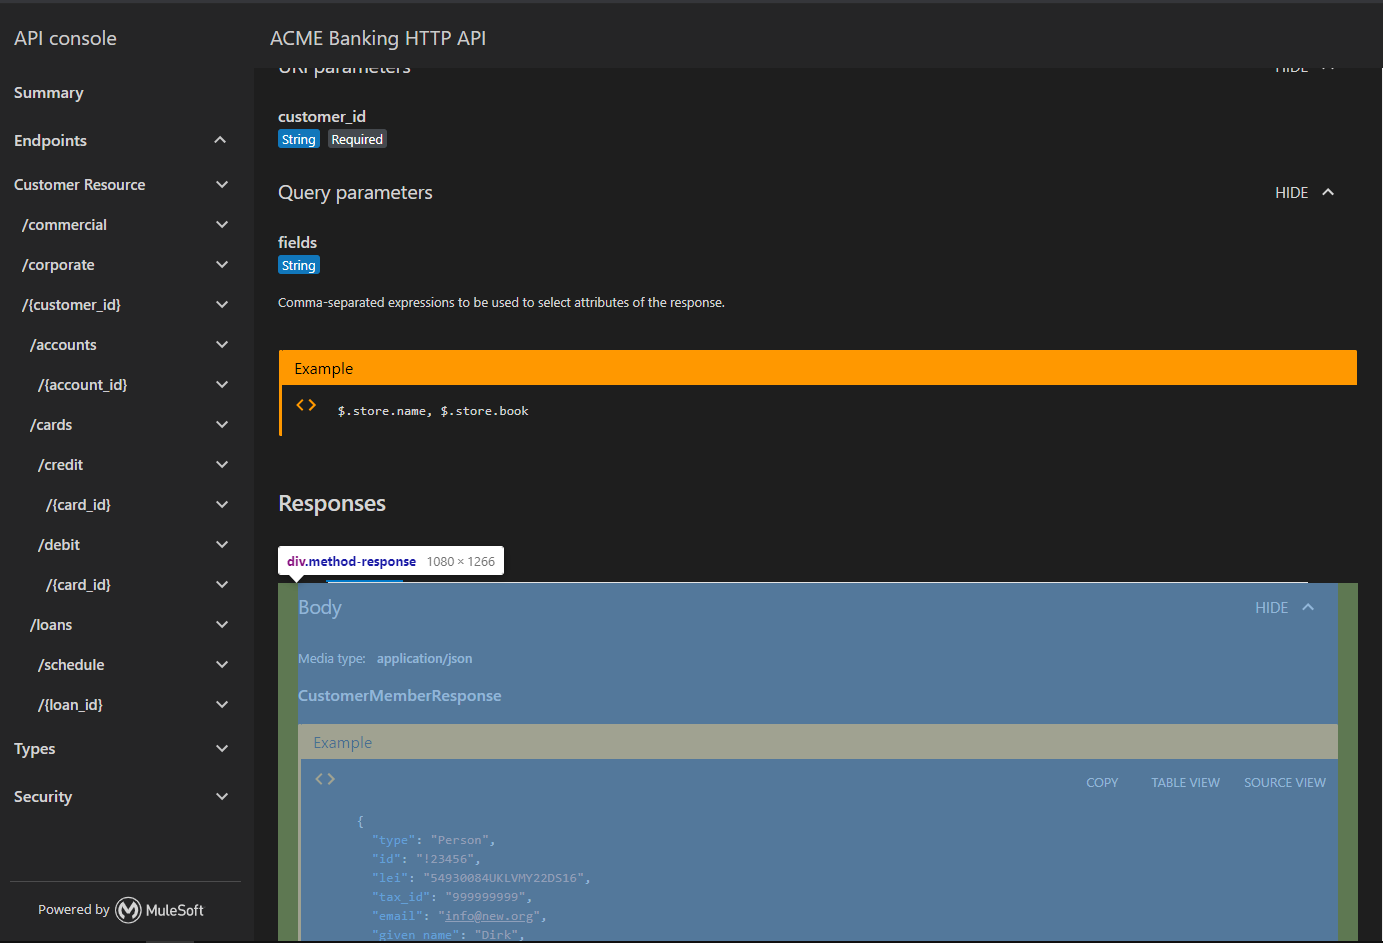Screen dimensions: 1383x943
Task: Click code icon in response example
Action: [x=325, y=779]
